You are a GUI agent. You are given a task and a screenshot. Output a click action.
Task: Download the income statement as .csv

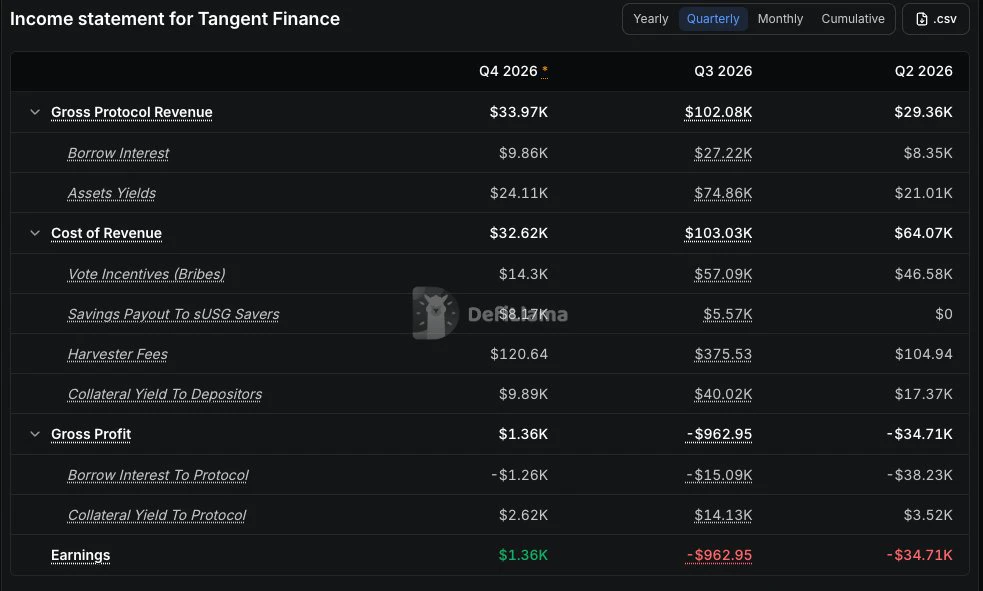(935, 19)
